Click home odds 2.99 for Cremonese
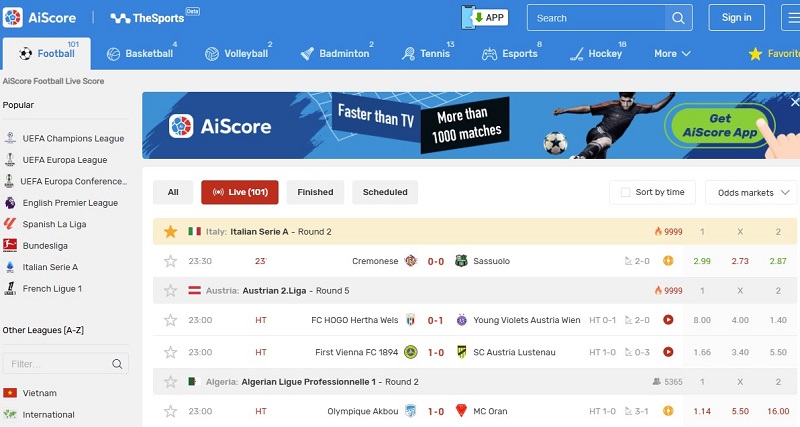The height and width of the screenshot is (427, 800). coord(702,261)
